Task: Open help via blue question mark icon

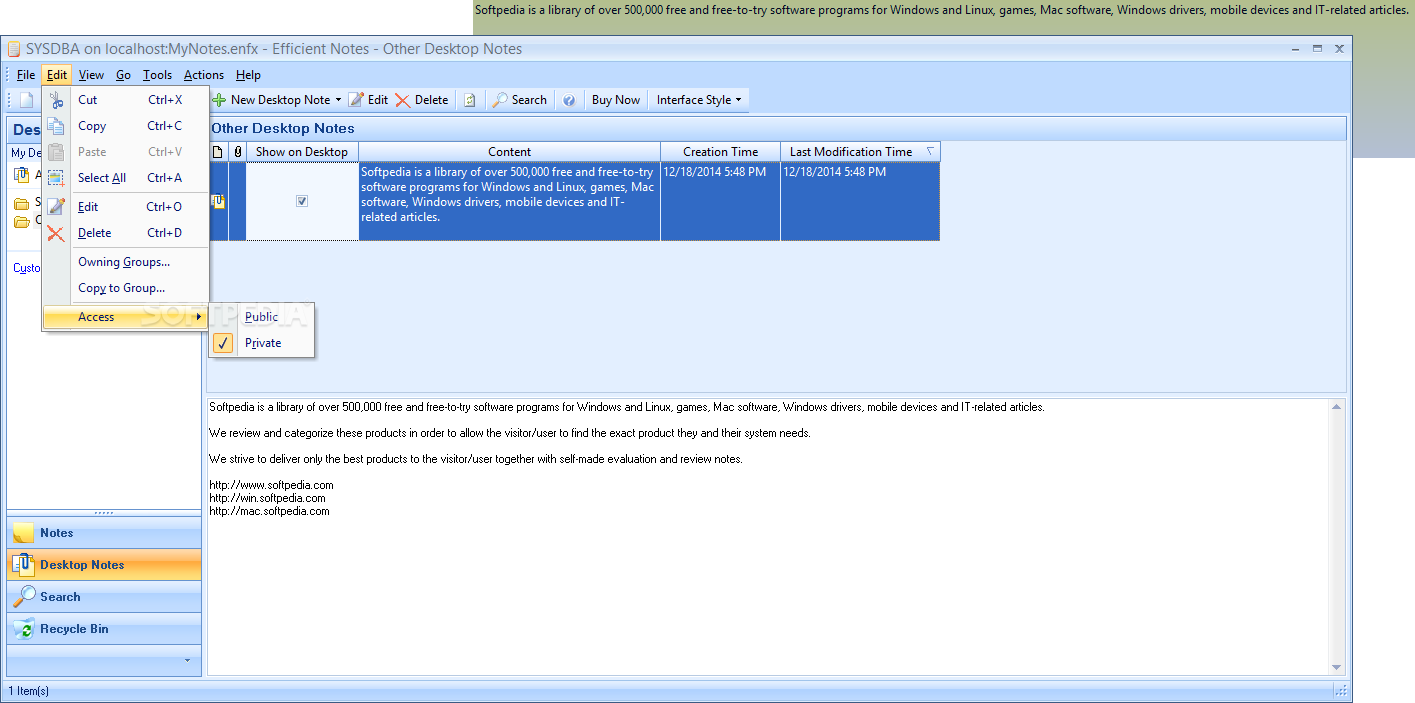Action: pyautogui.click(x=569, y=100)
